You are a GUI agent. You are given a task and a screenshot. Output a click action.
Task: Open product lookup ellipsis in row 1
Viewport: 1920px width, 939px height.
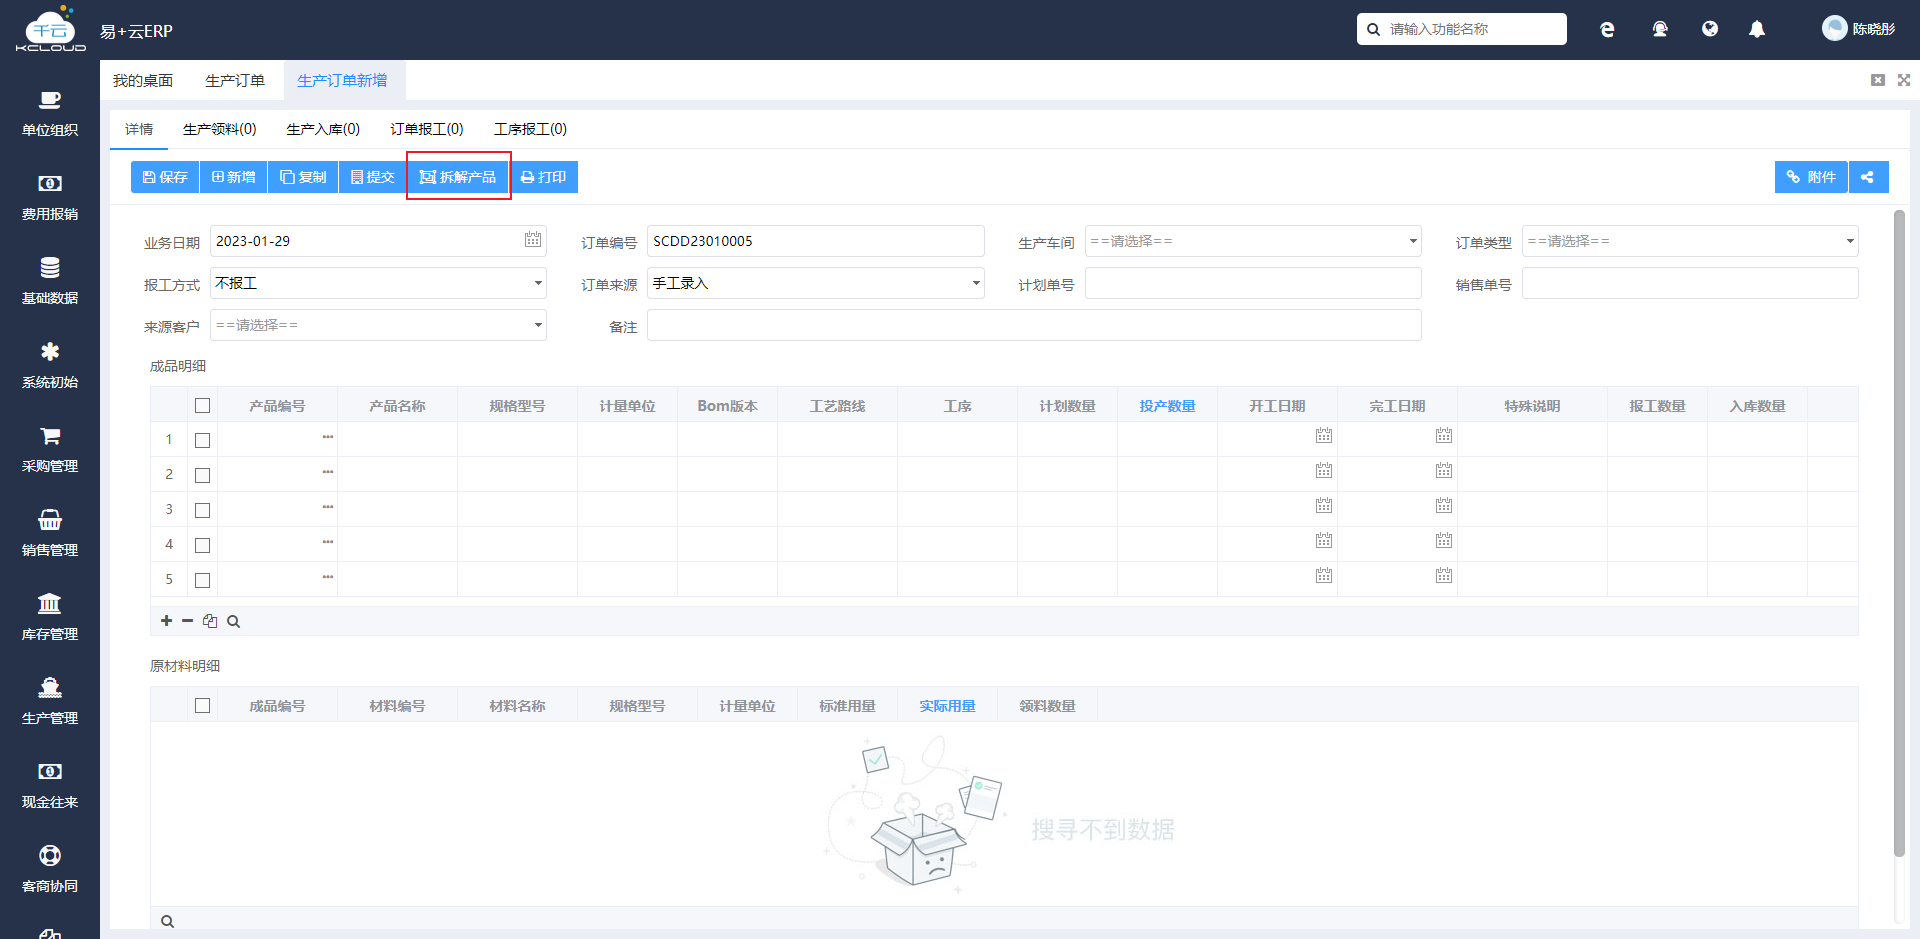327,438
